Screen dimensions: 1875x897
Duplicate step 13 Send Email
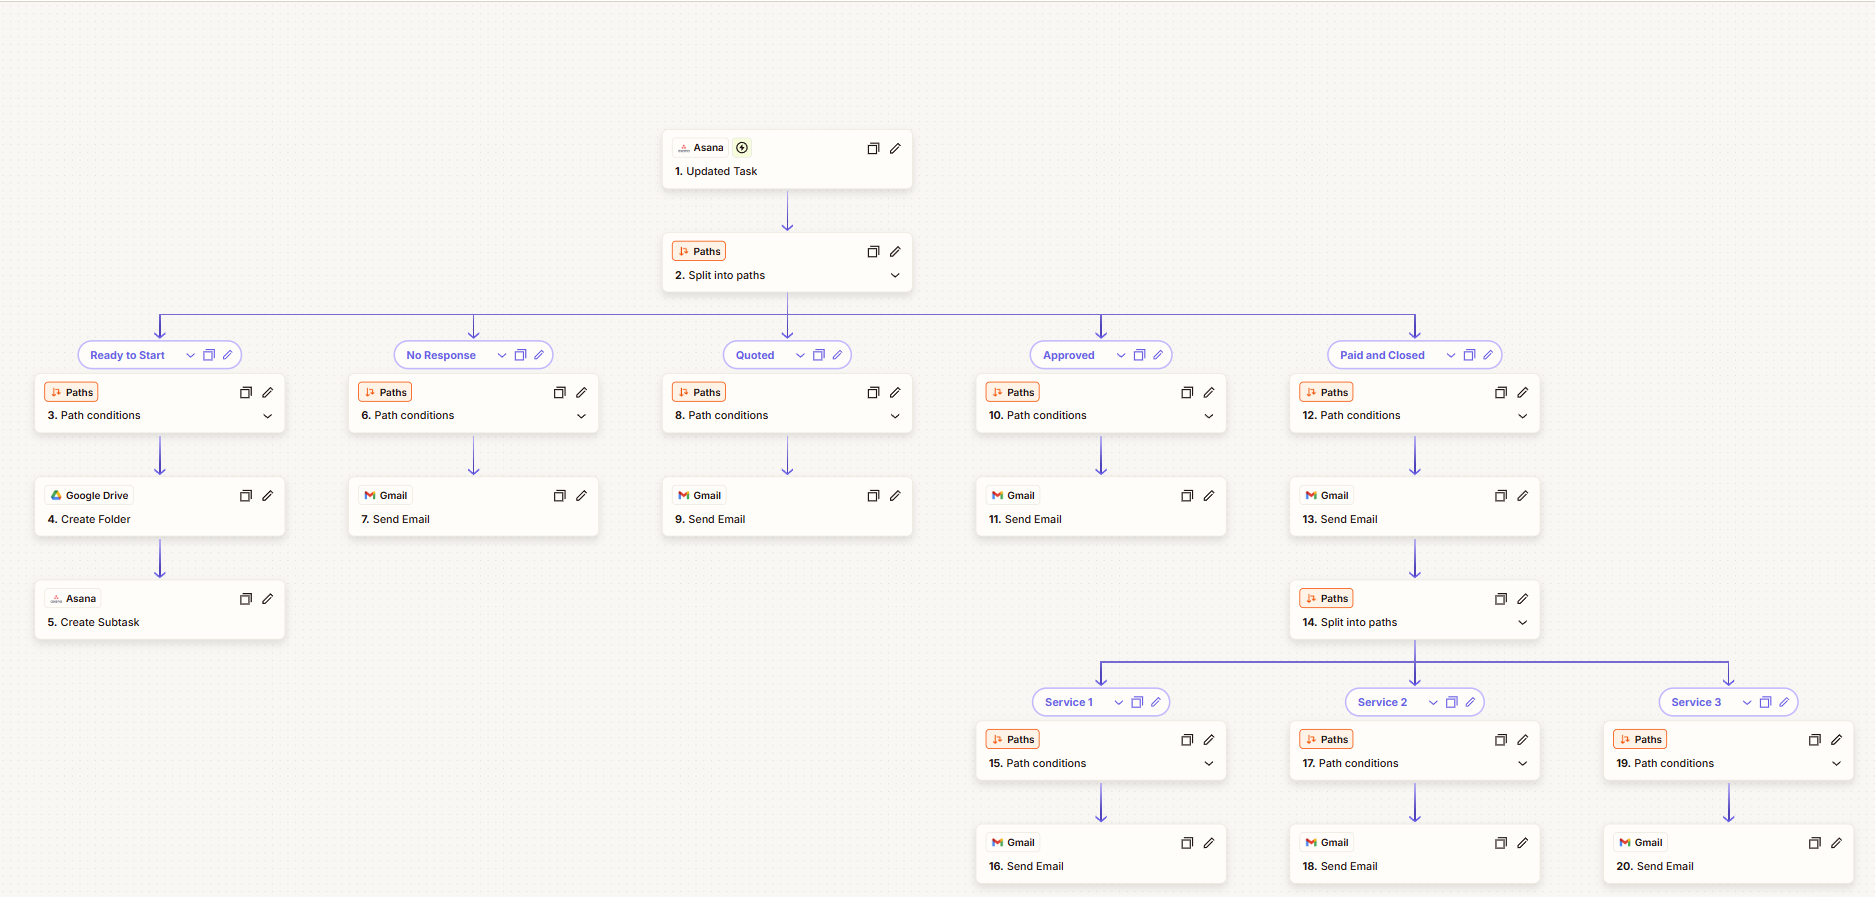coord(1501,496)
